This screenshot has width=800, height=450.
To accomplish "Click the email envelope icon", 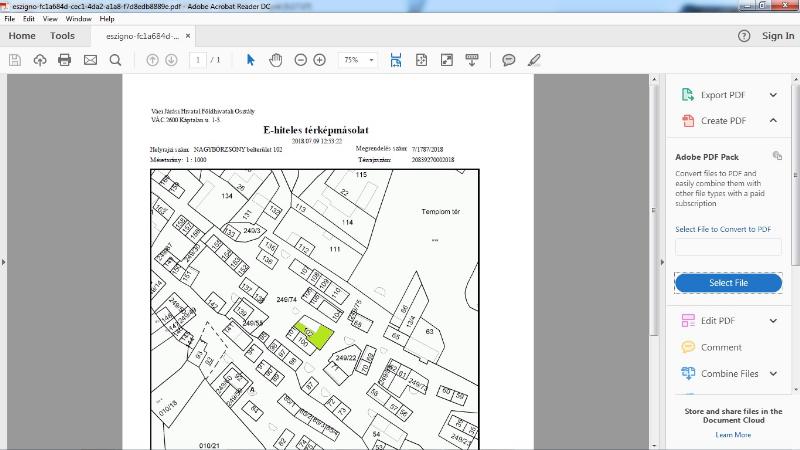I will (90, 60).
